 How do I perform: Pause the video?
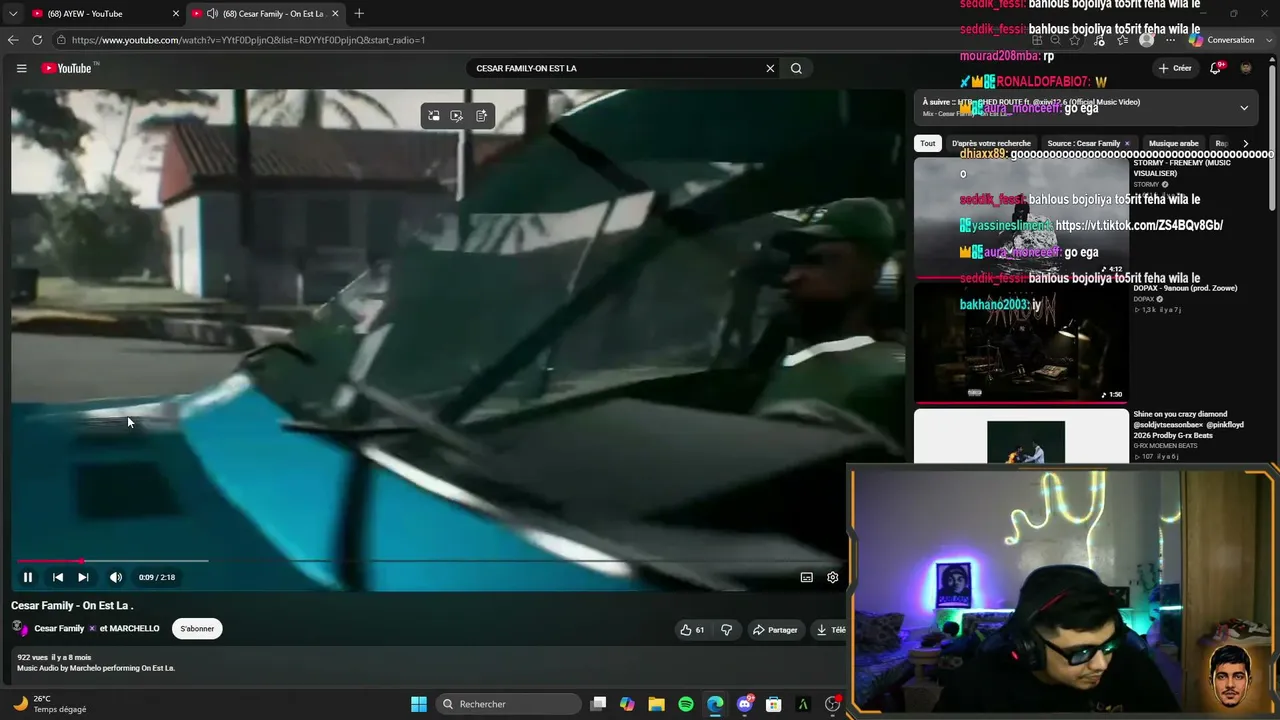28,577
